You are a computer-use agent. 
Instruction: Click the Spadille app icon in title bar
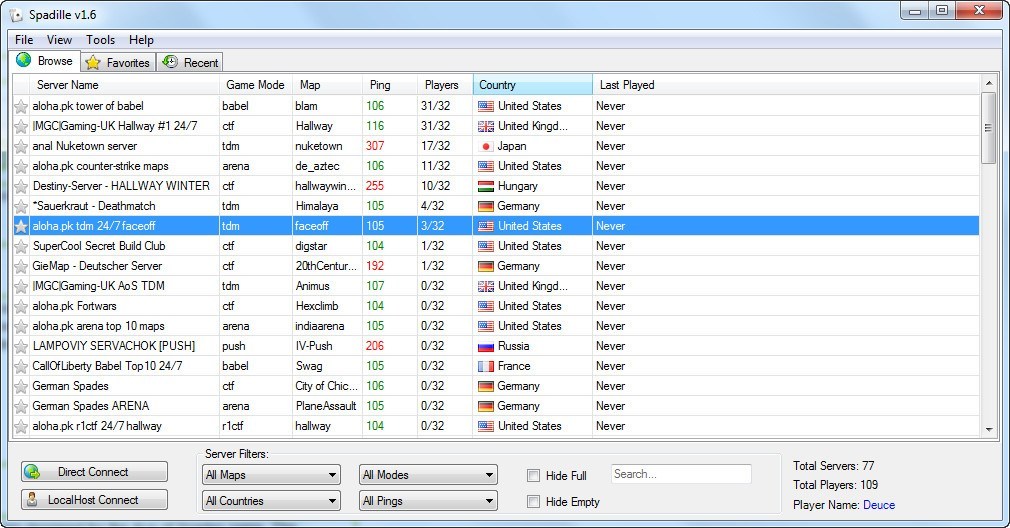click(x=16, y=14)
